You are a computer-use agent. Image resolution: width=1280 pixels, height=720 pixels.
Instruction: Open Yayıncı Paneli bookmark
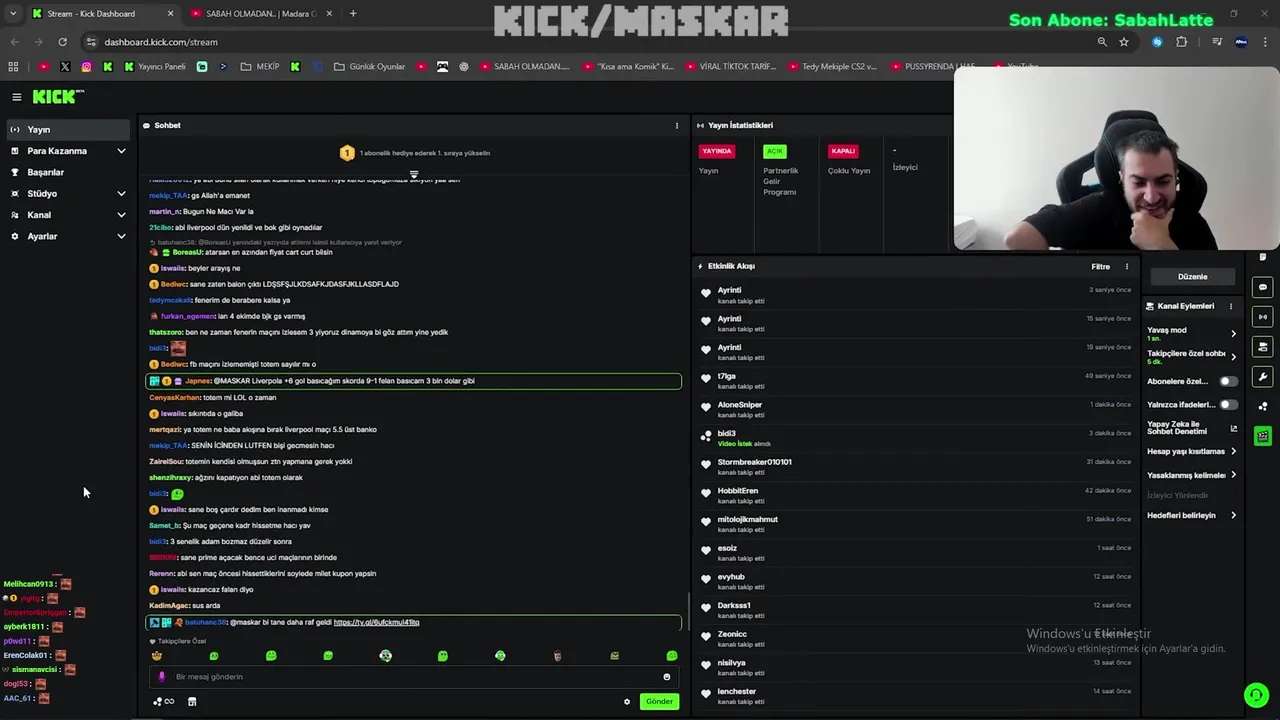pyautogui.click(x=154, y=67)
